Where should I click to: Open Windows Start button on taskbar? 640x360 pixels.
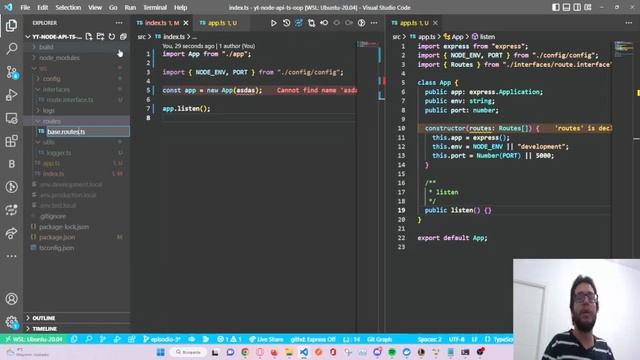pyautogui.click(x=160, y=352)
